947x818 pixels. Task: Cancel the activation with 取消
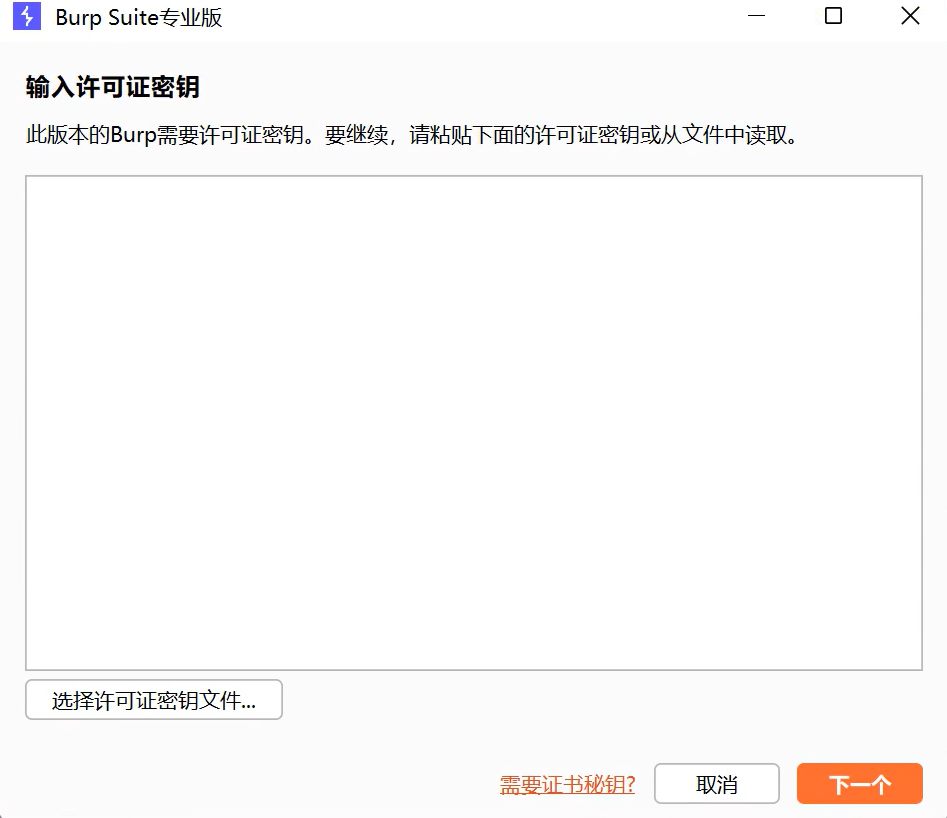point(716,783)
